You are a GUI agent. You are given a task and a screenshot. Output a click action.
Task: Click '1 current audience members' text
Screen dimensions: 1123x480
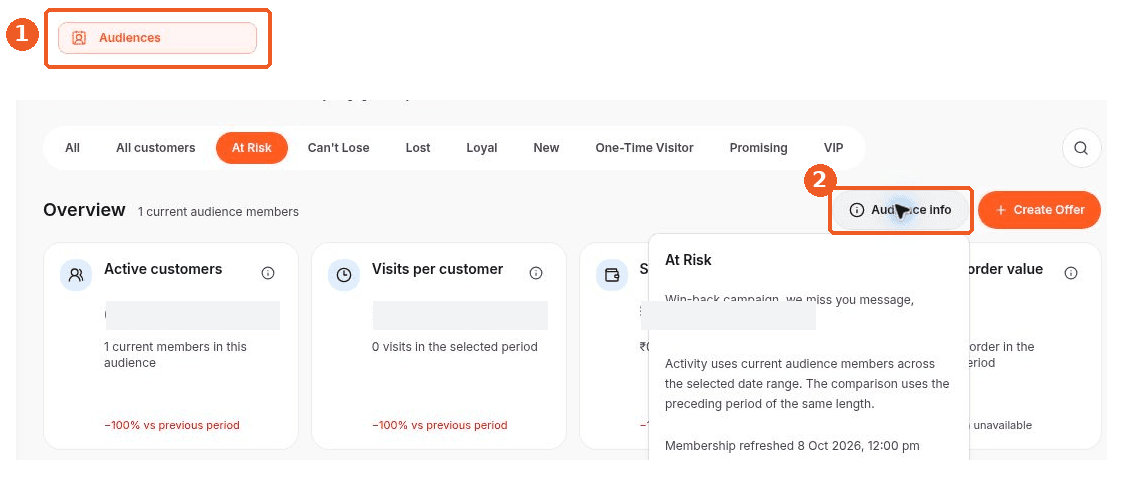point(218,212)
